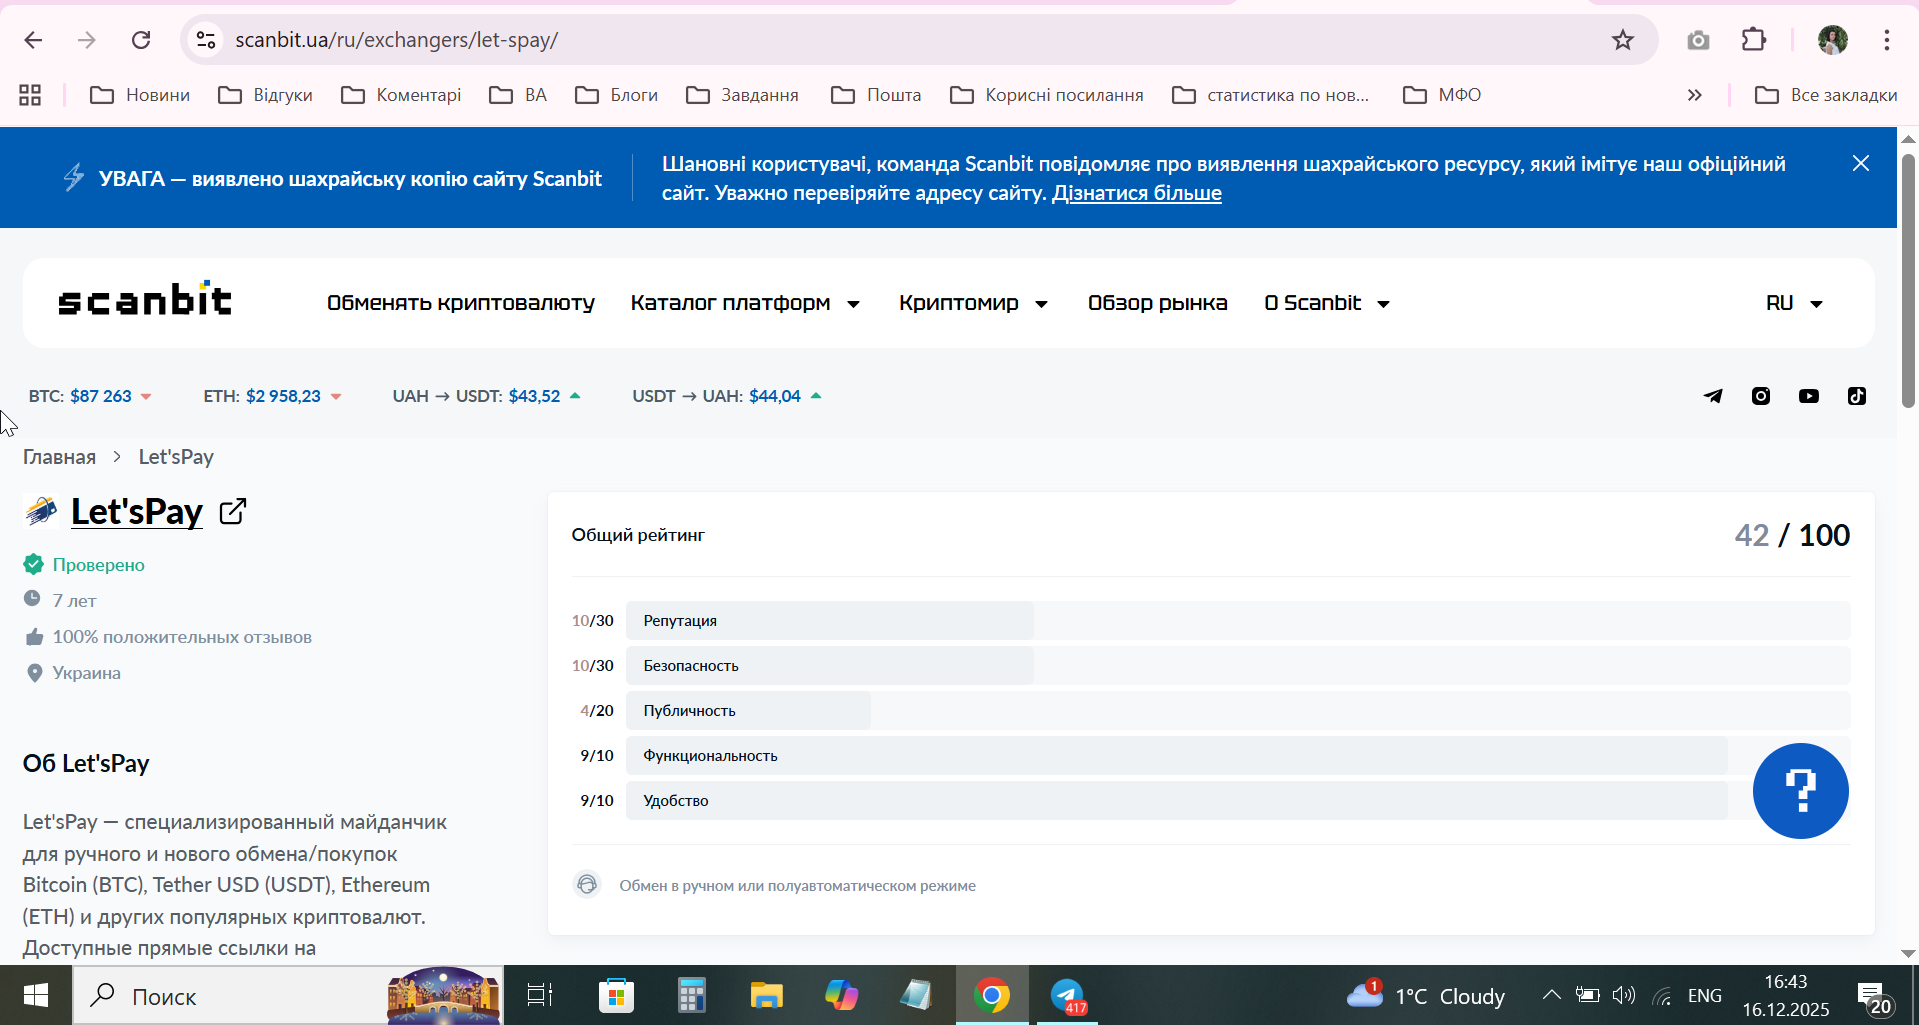Expand Криптомир dropdown menu

973,303
